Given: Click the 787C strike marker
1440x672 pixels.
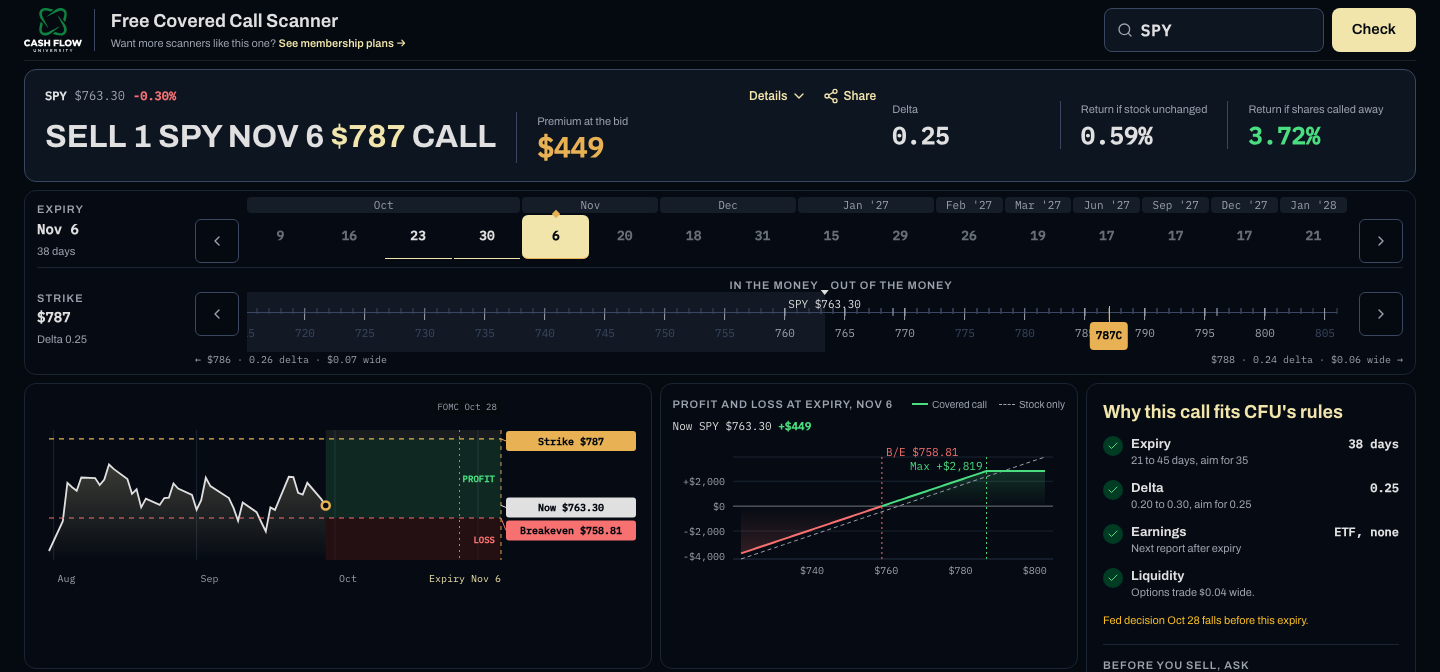Looking at the screenshot, I should pos(1109,336).
